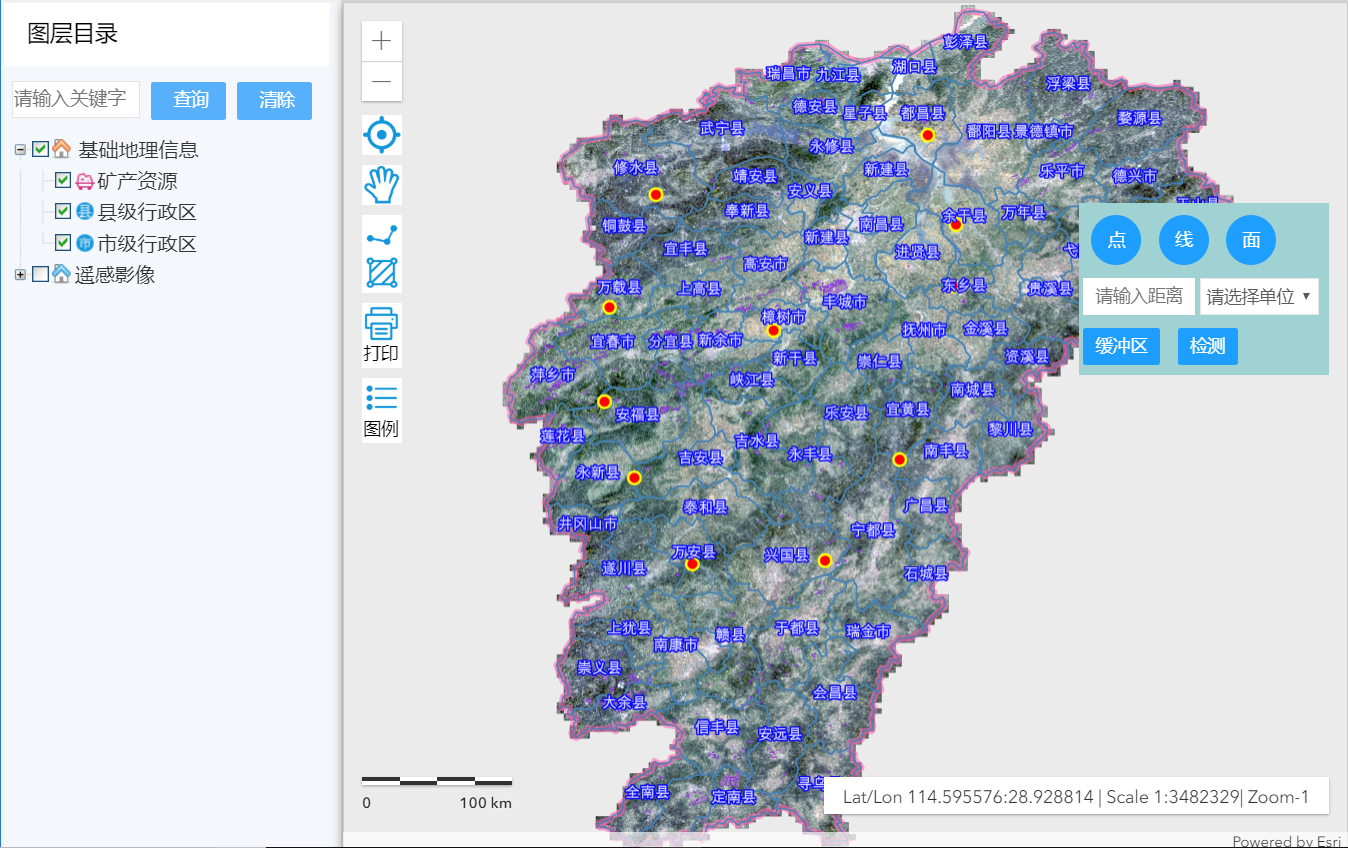Open the 请选择单位 unit dropdown
1348x848 pixels.
point(1259,296)
